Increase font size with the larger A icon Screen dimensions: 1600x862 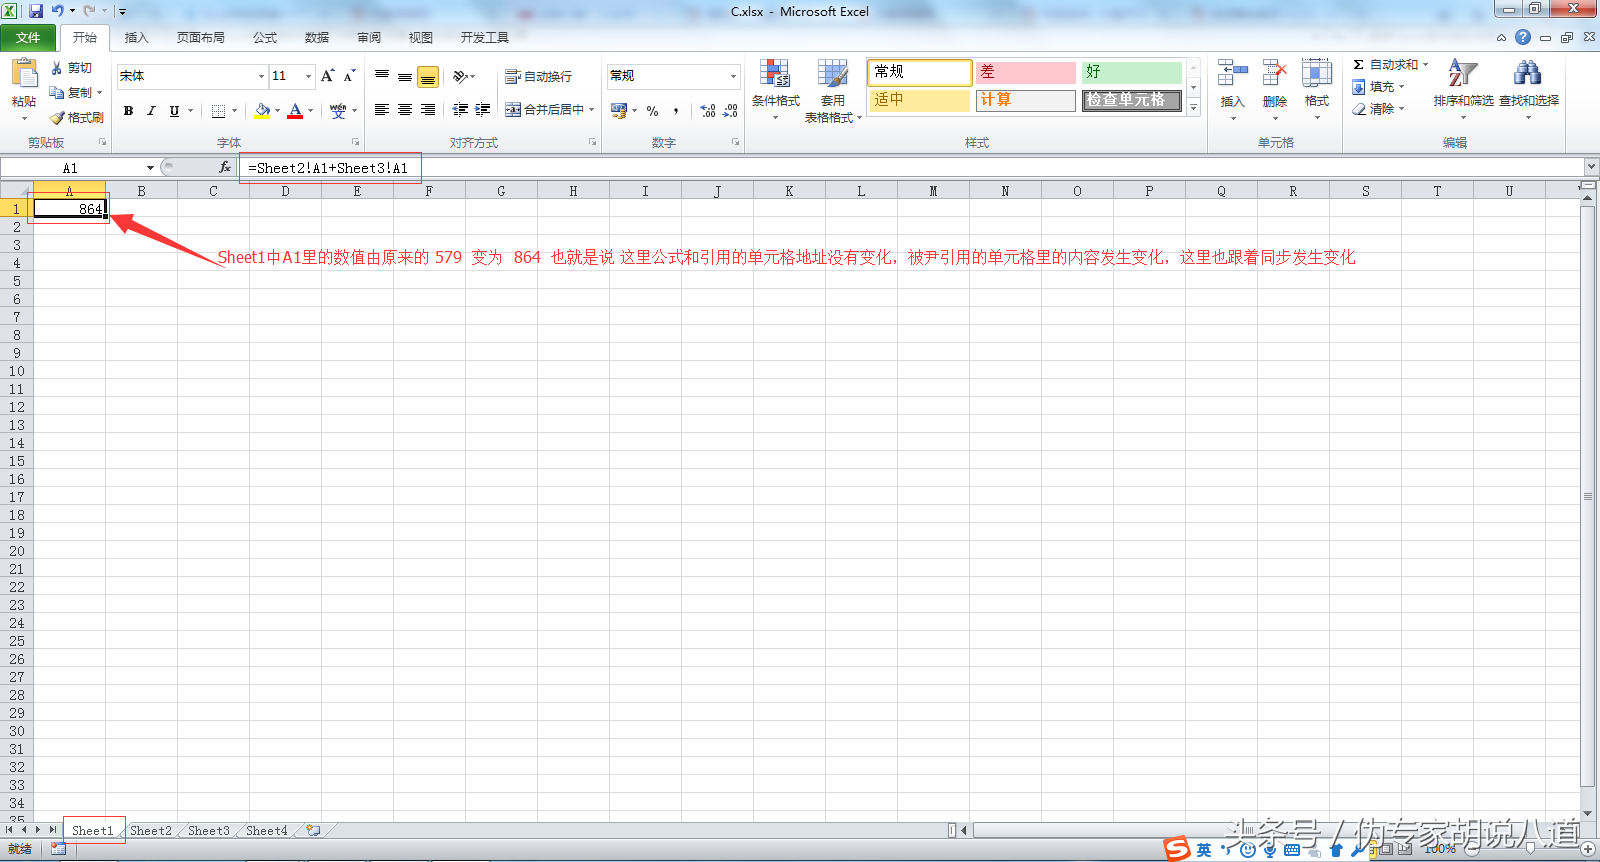coord(327,76)
